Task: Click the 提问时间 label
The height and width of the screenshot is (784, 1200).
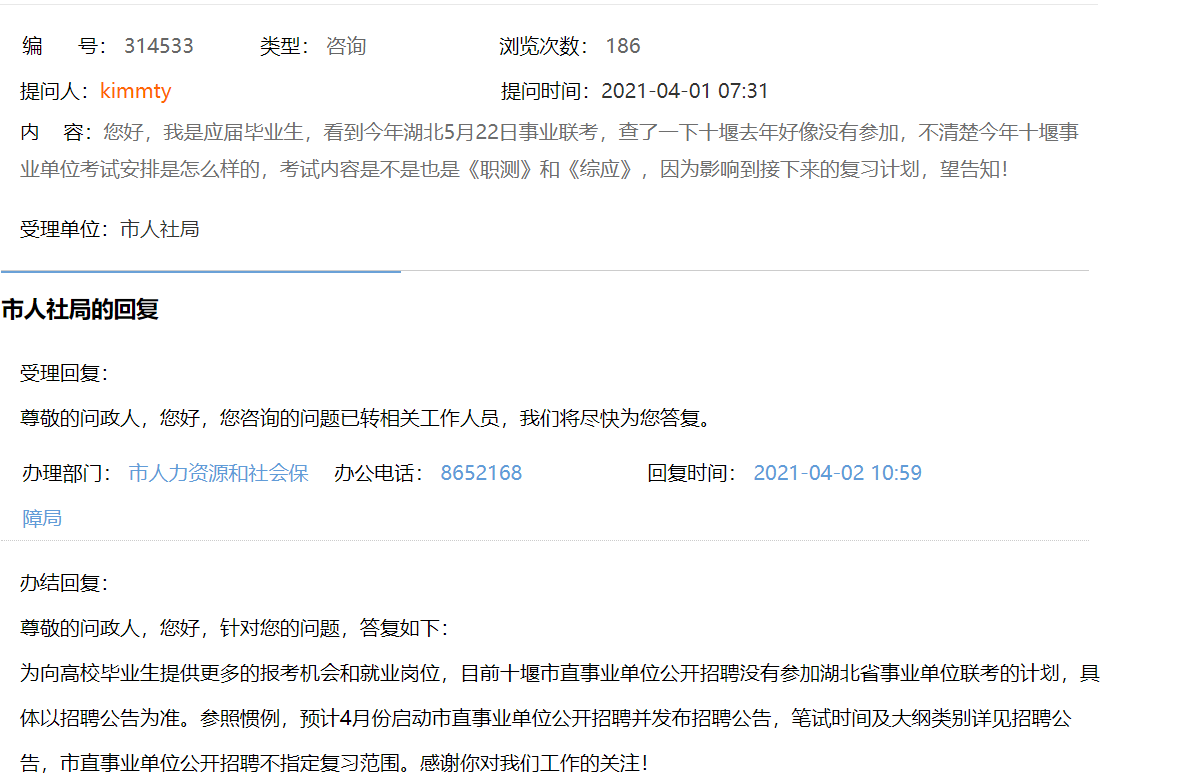Action: 546,91
